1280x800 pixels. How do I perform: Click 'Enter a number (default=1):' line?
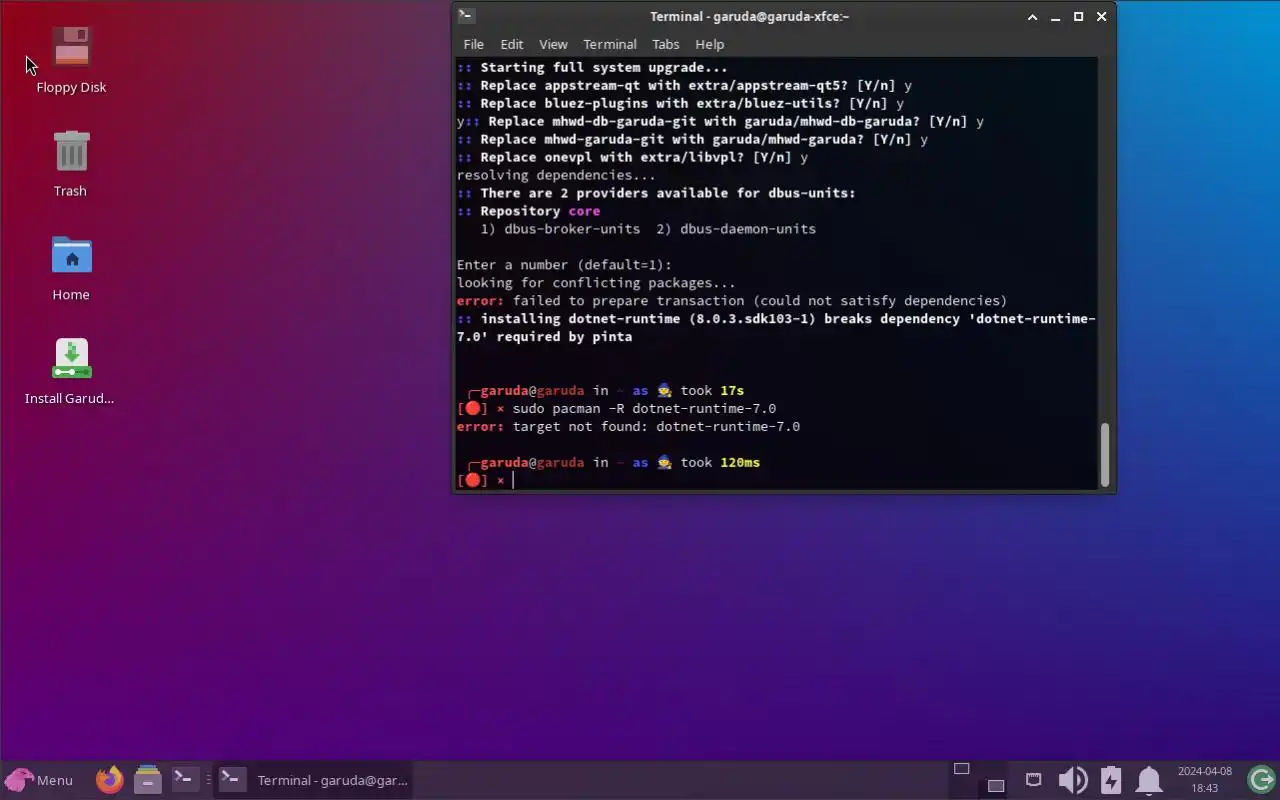[x=564, y=264]
